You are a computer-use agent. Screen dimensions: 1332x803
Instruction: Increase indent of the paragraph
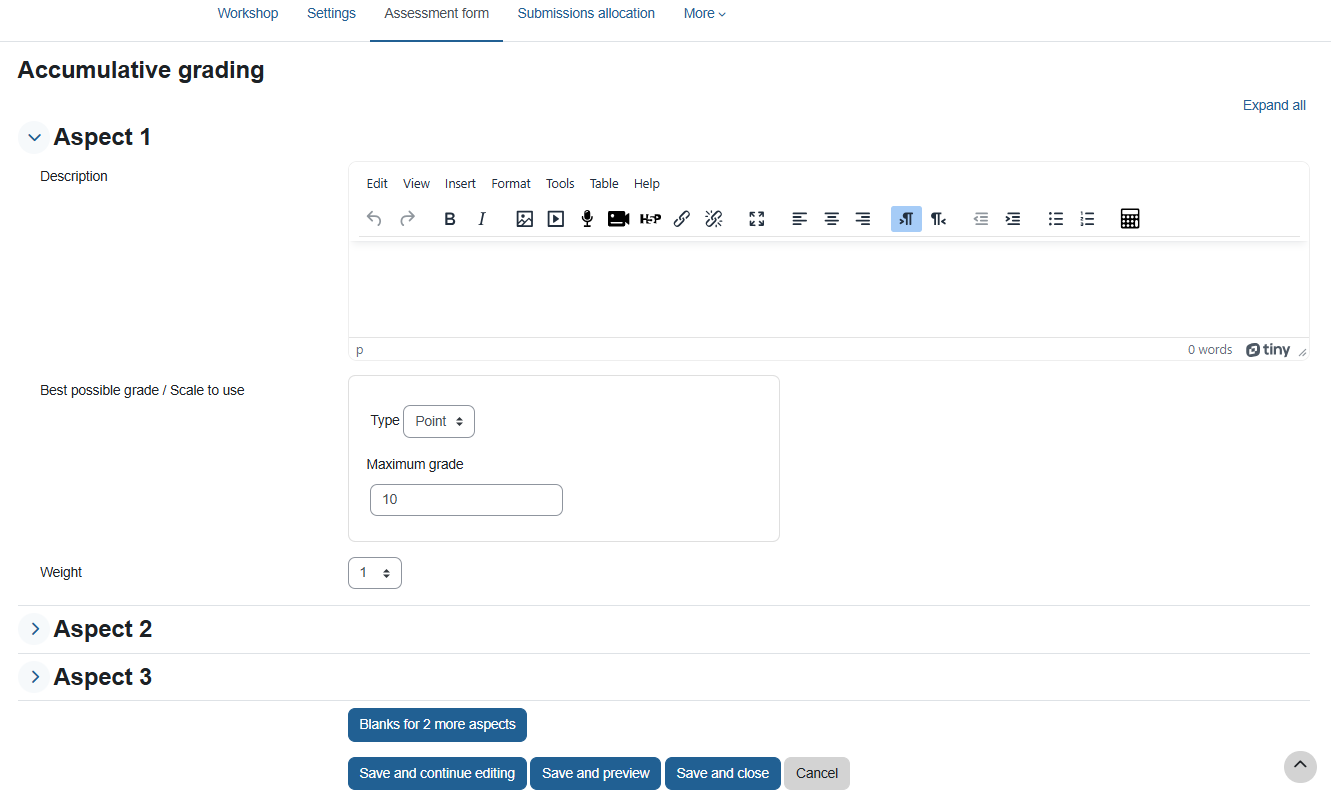coord(1013,219)
